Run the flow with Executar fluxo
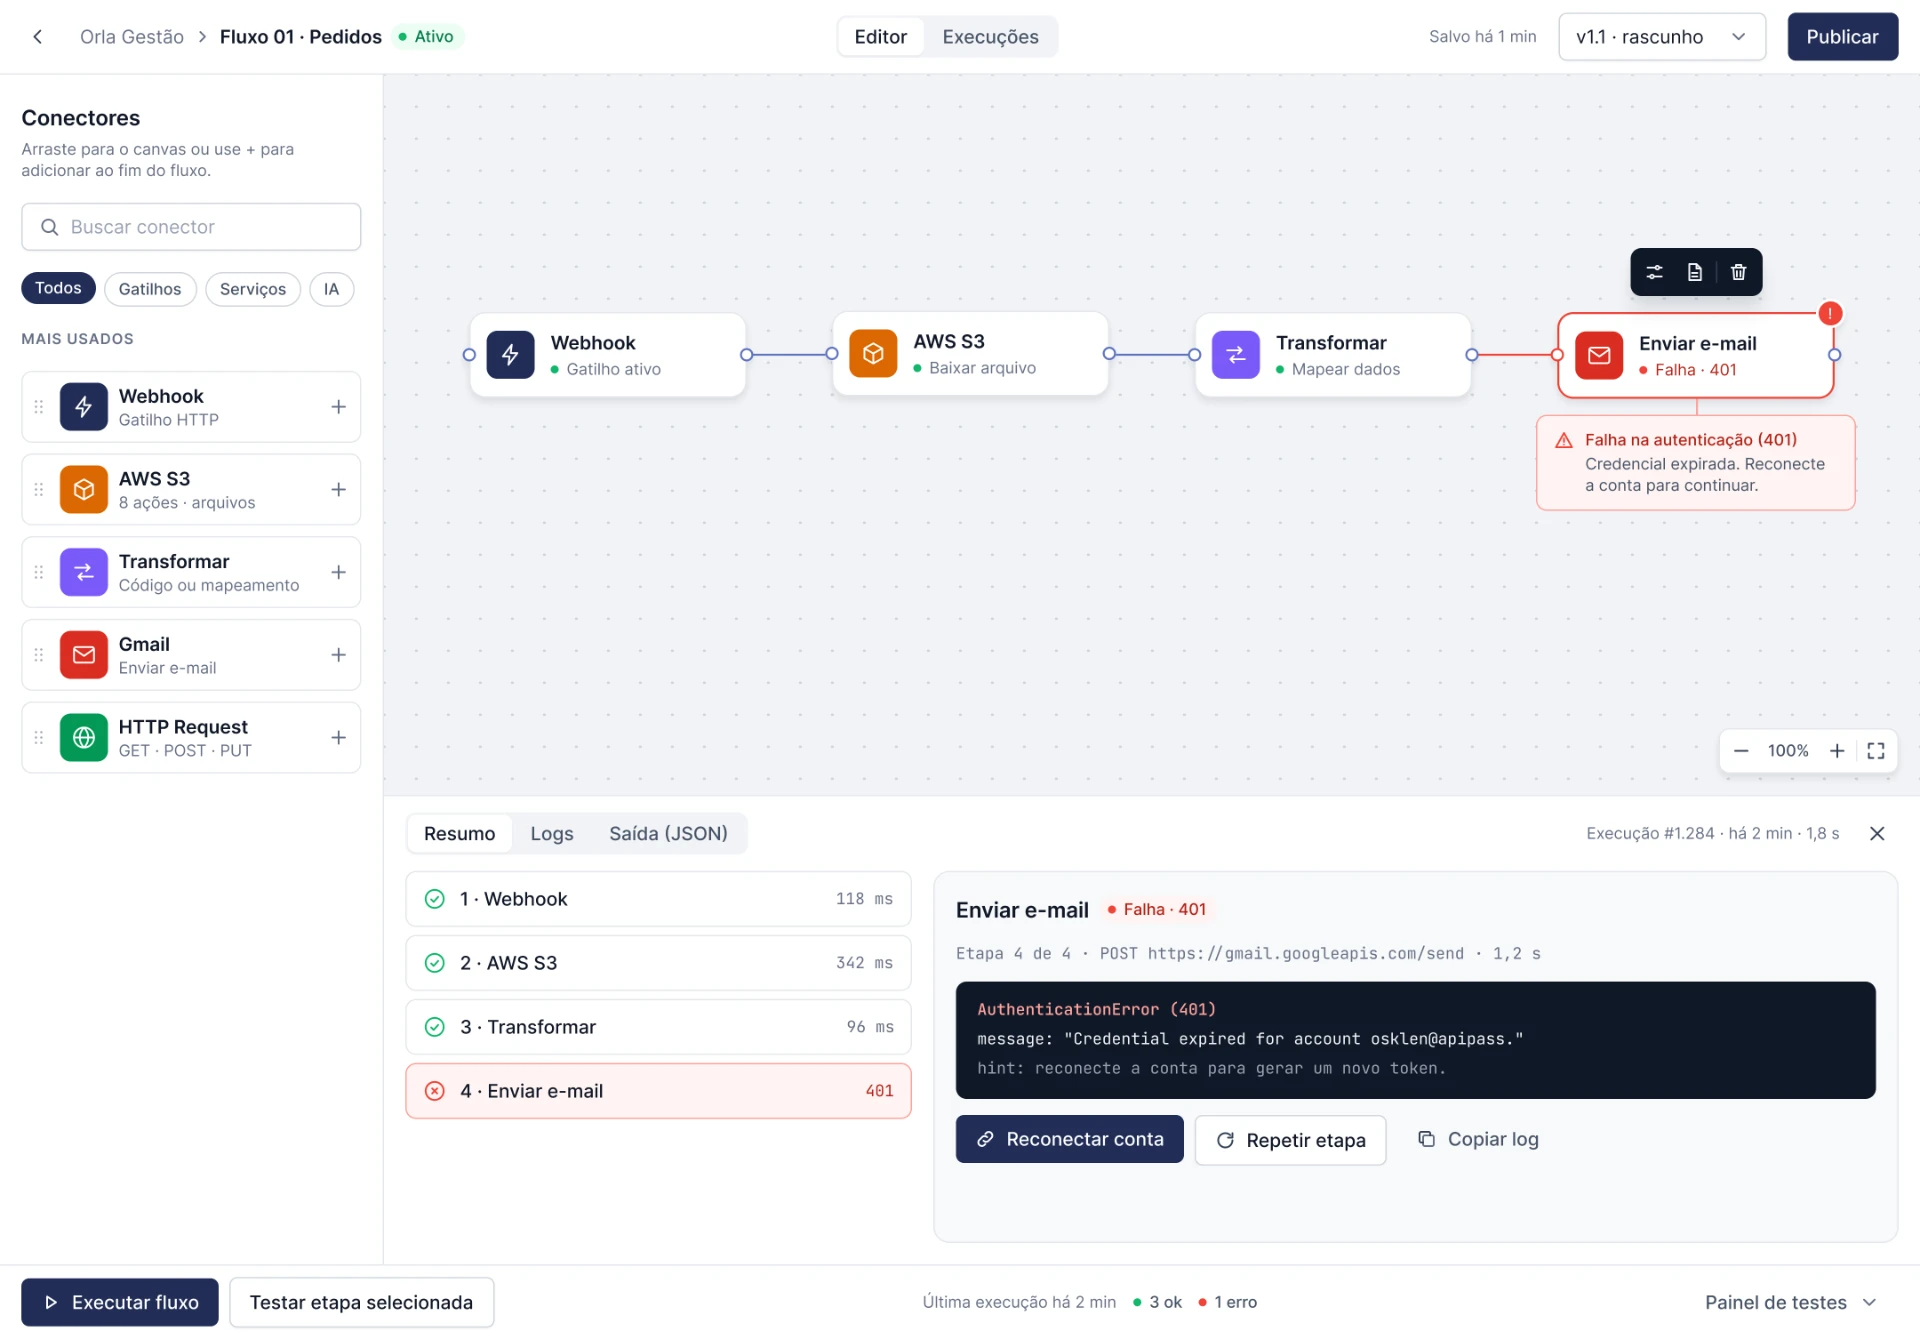The width and height of the screenshot is (1920, 1339). click(120, 1303)
